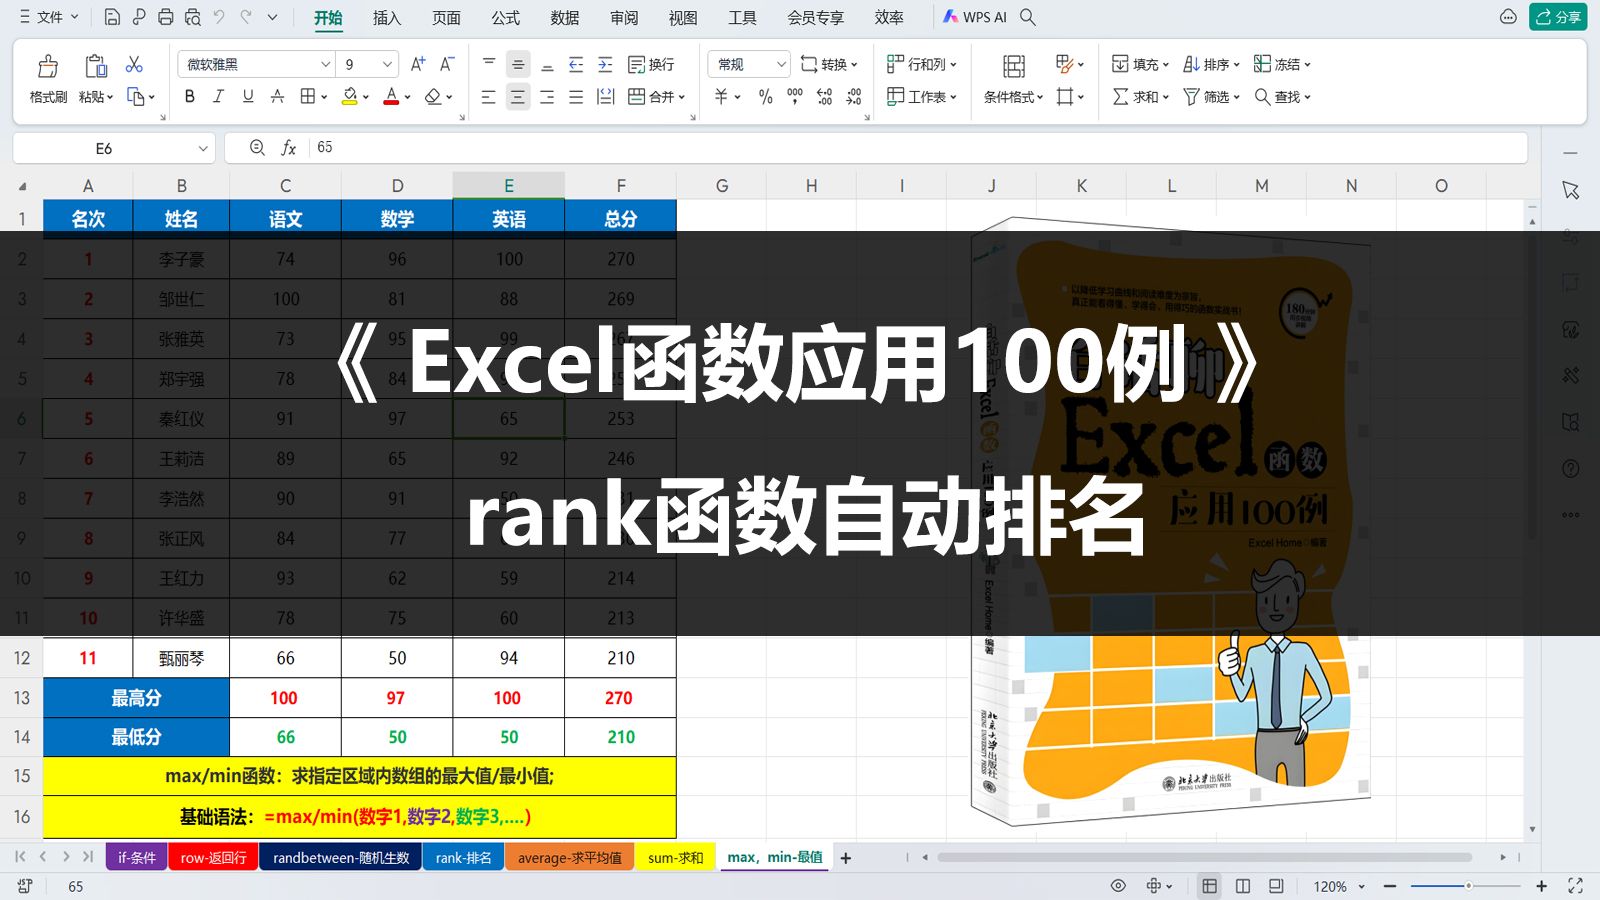Viewport: 1600px width, 900px height.
Task: Expand the Conditional Formatting (条件格式) dropdown
Action: pyautogui.click(x=1039, y=97)
